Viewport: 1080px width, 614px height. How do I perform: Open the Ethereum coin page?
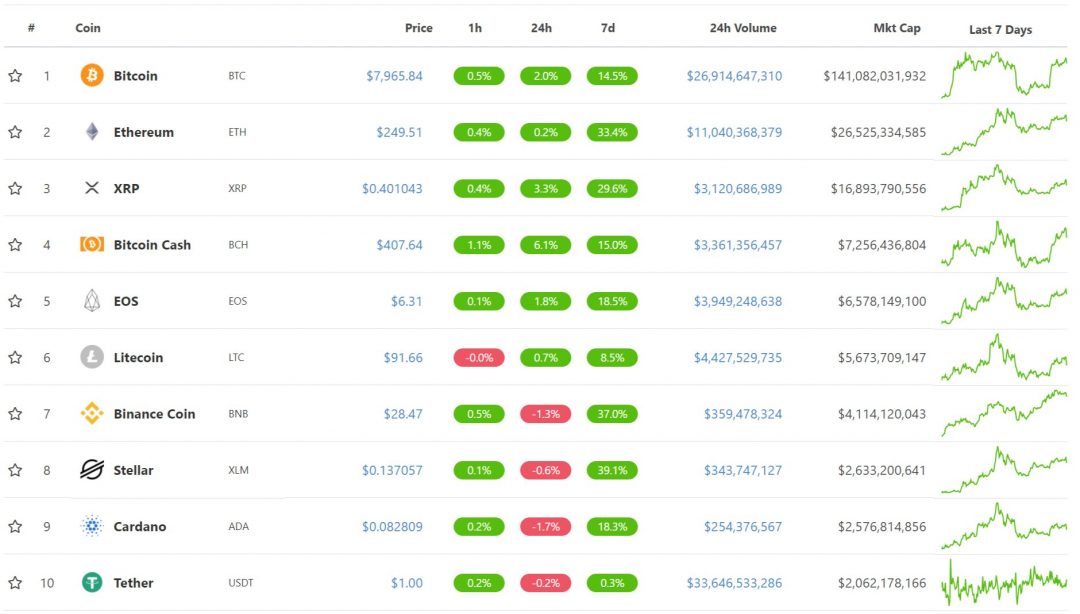(143, 132)
